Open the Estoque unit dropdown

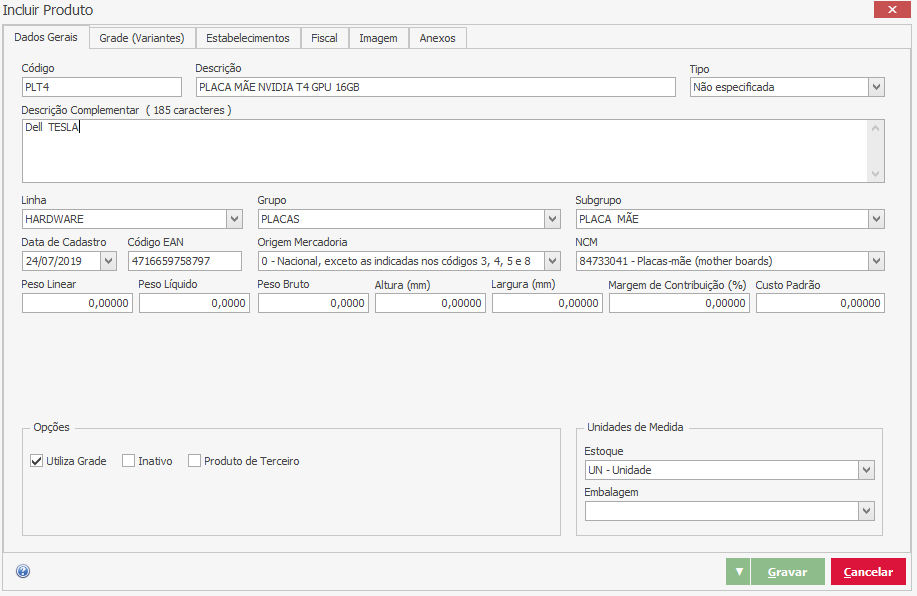(x=866, y=470)
